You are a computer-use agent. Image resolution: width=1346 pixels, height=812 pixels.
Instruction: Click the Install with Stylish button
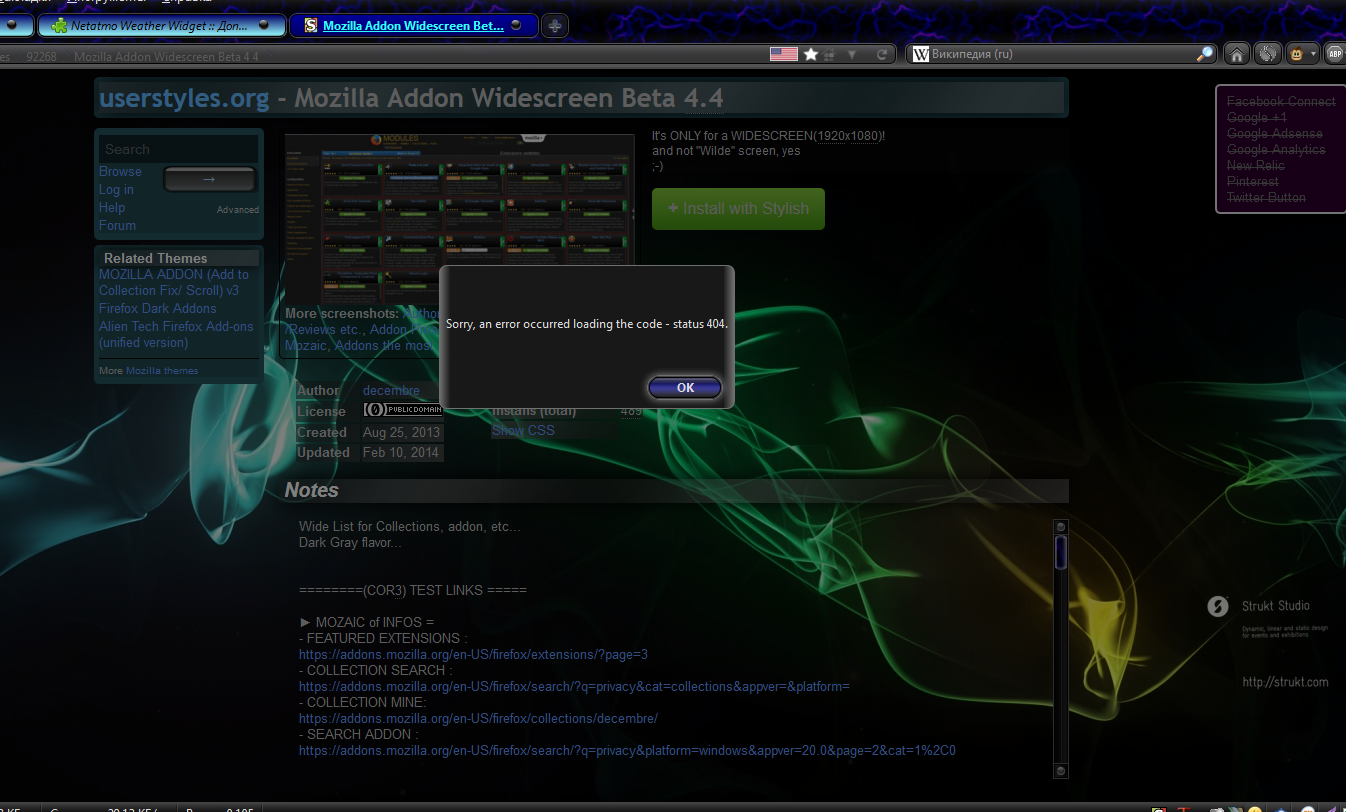[738, 209]
